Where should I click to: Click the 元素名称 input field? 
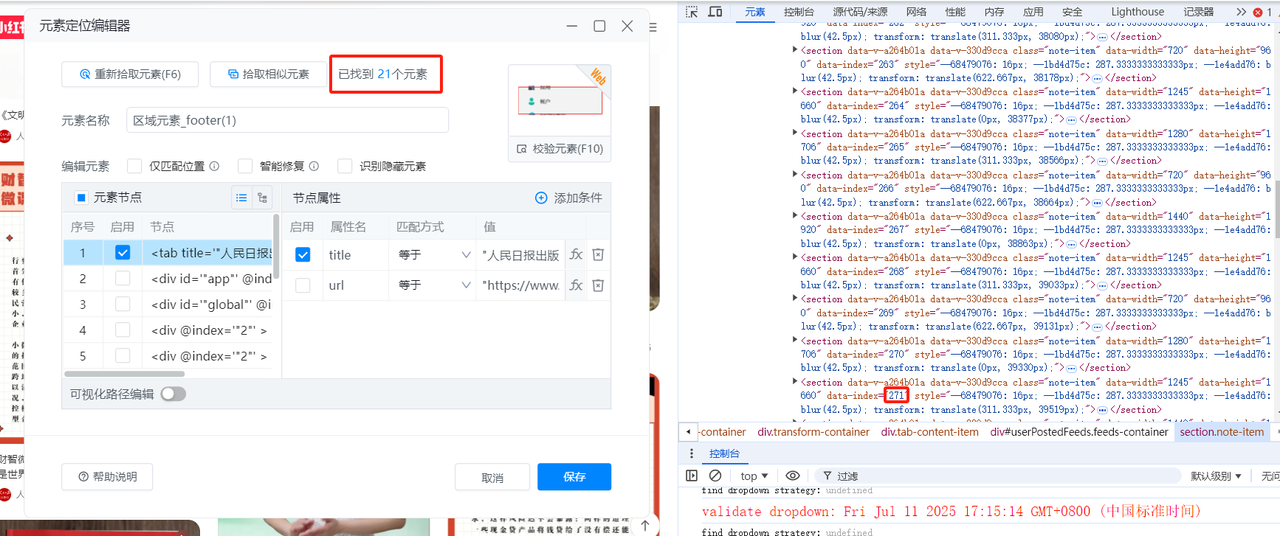pos(288,120)
